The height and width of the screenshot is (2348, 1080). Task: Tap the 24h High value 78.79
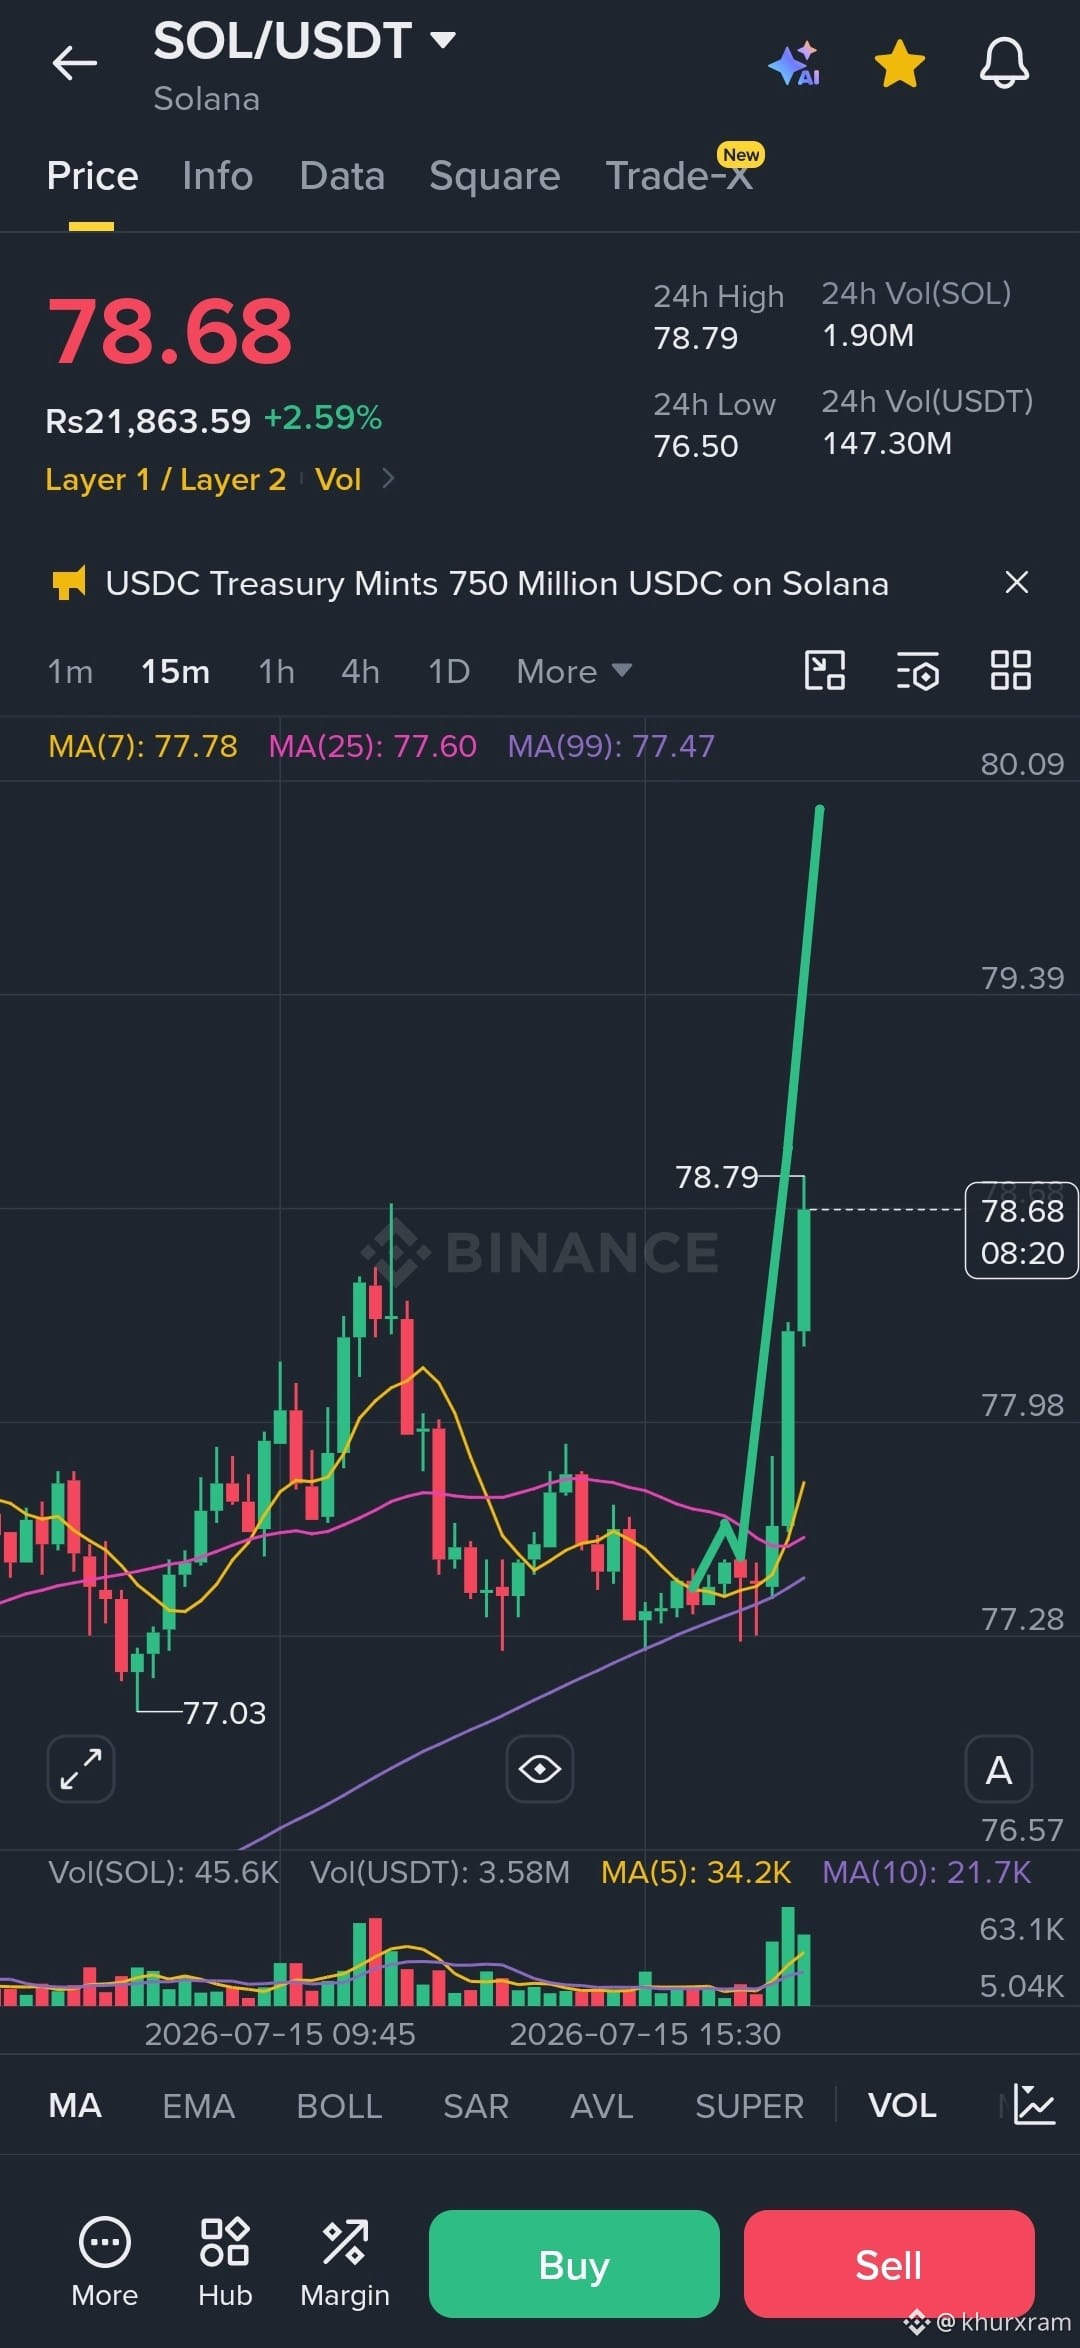(696, 338)
